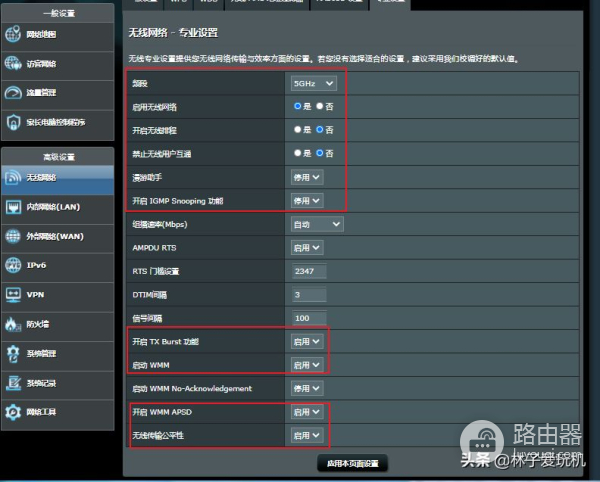Click the 网络地图 globe icon

coord(14,34)
